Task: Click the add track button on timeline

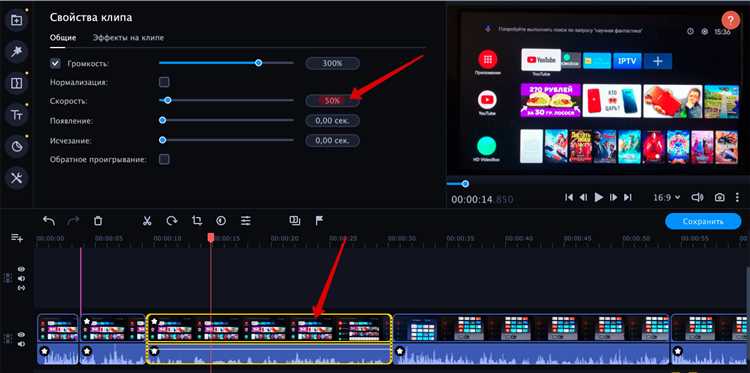Action: click(17, 238)
